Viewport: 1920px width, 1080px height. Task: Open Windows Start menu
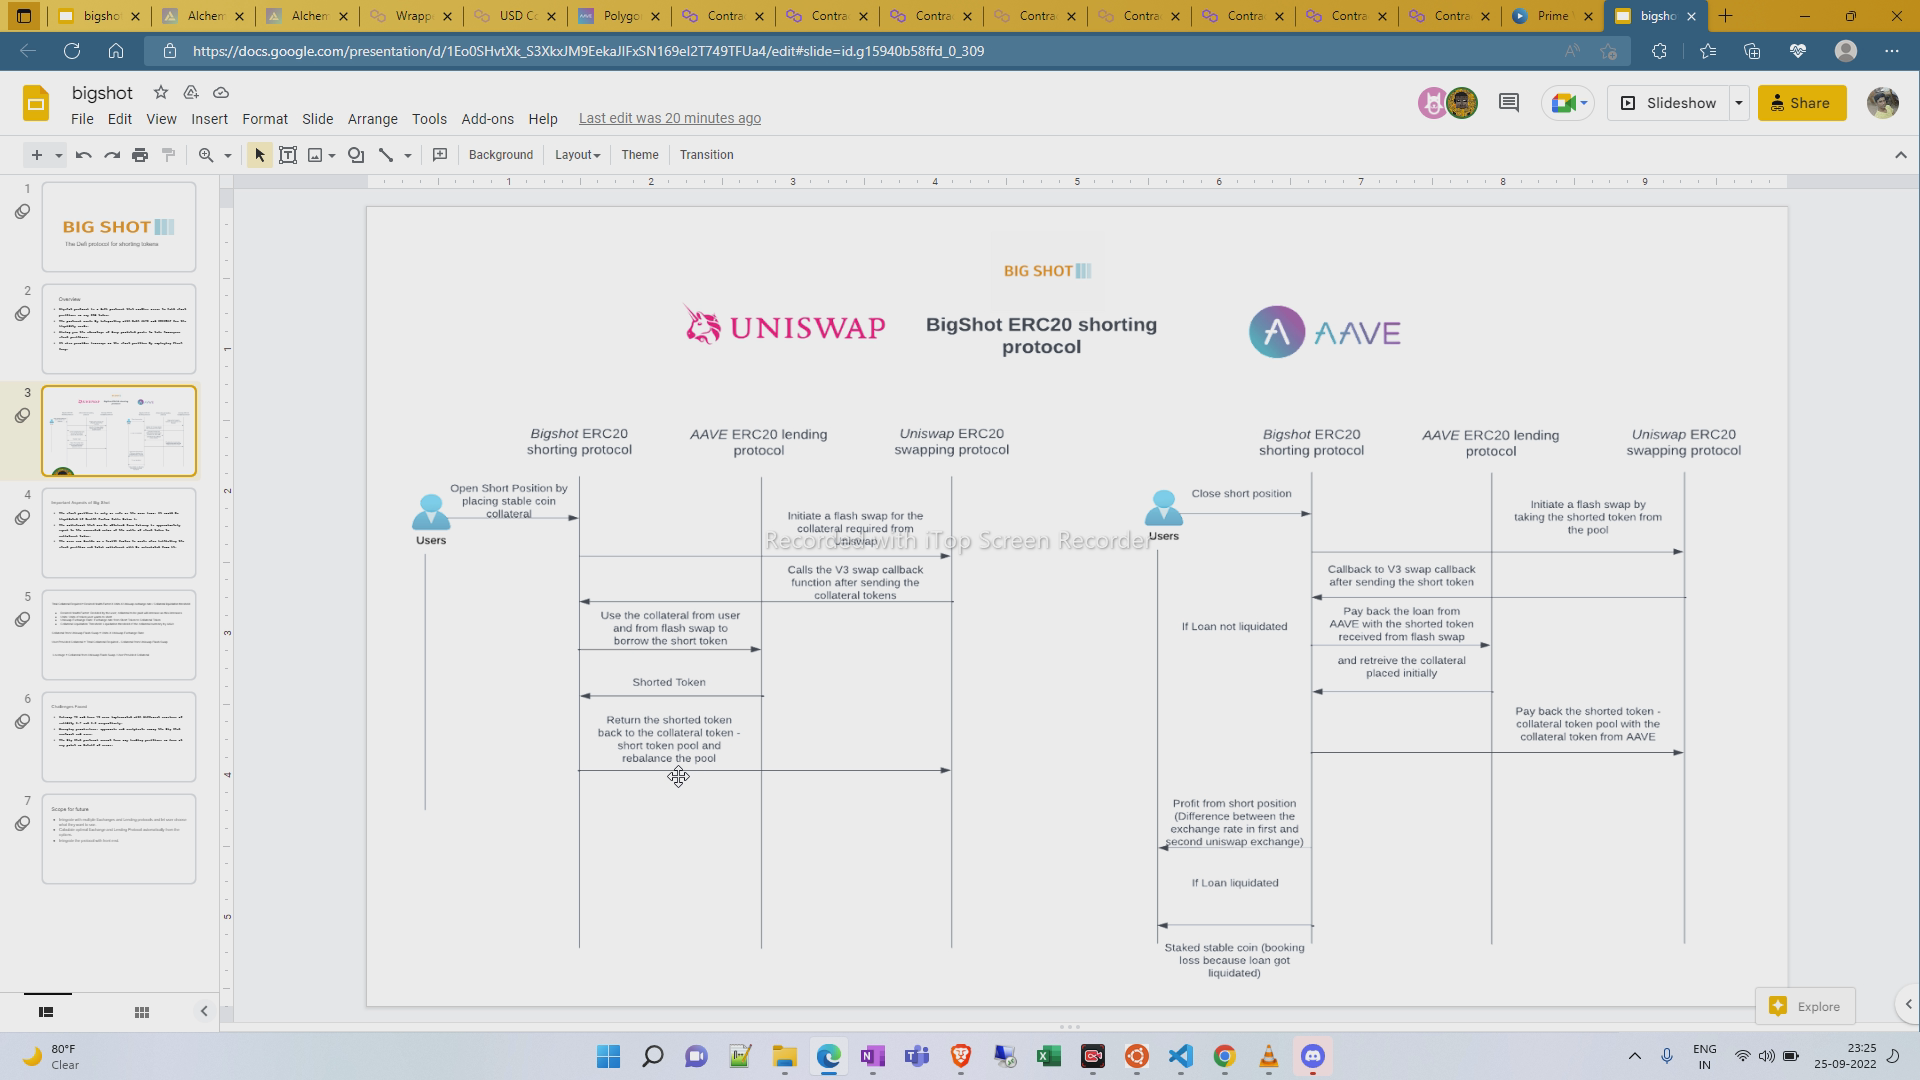608,1056
